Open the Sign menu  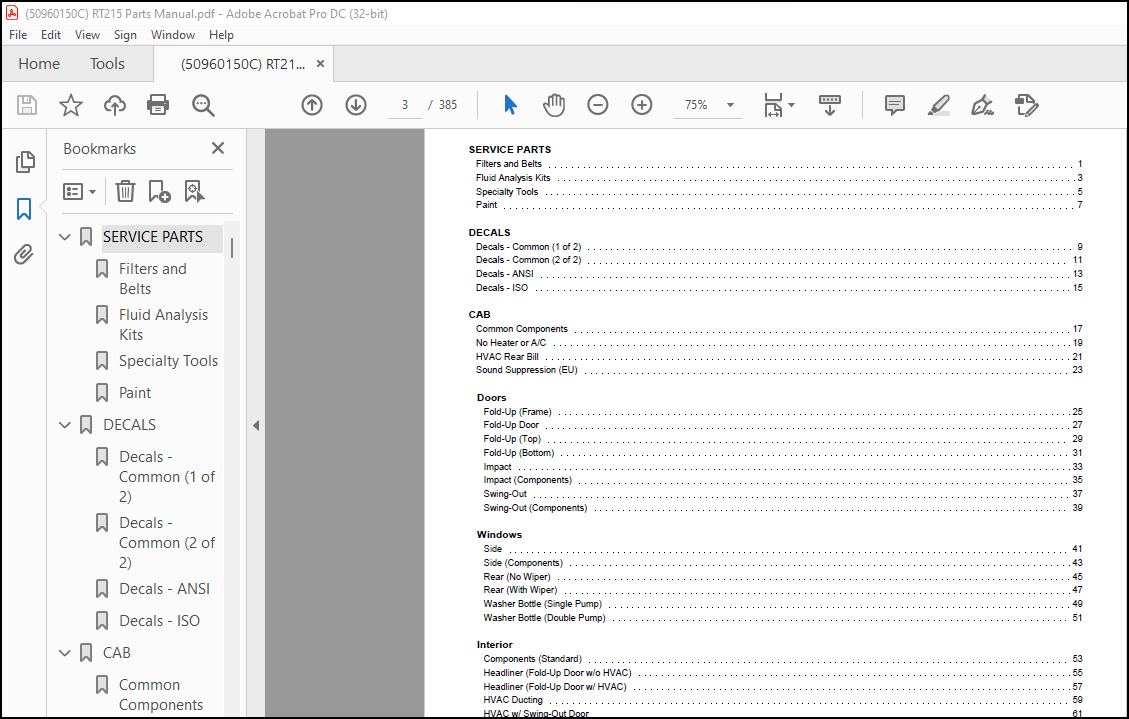pyautogui.click(x=125, y=35)
